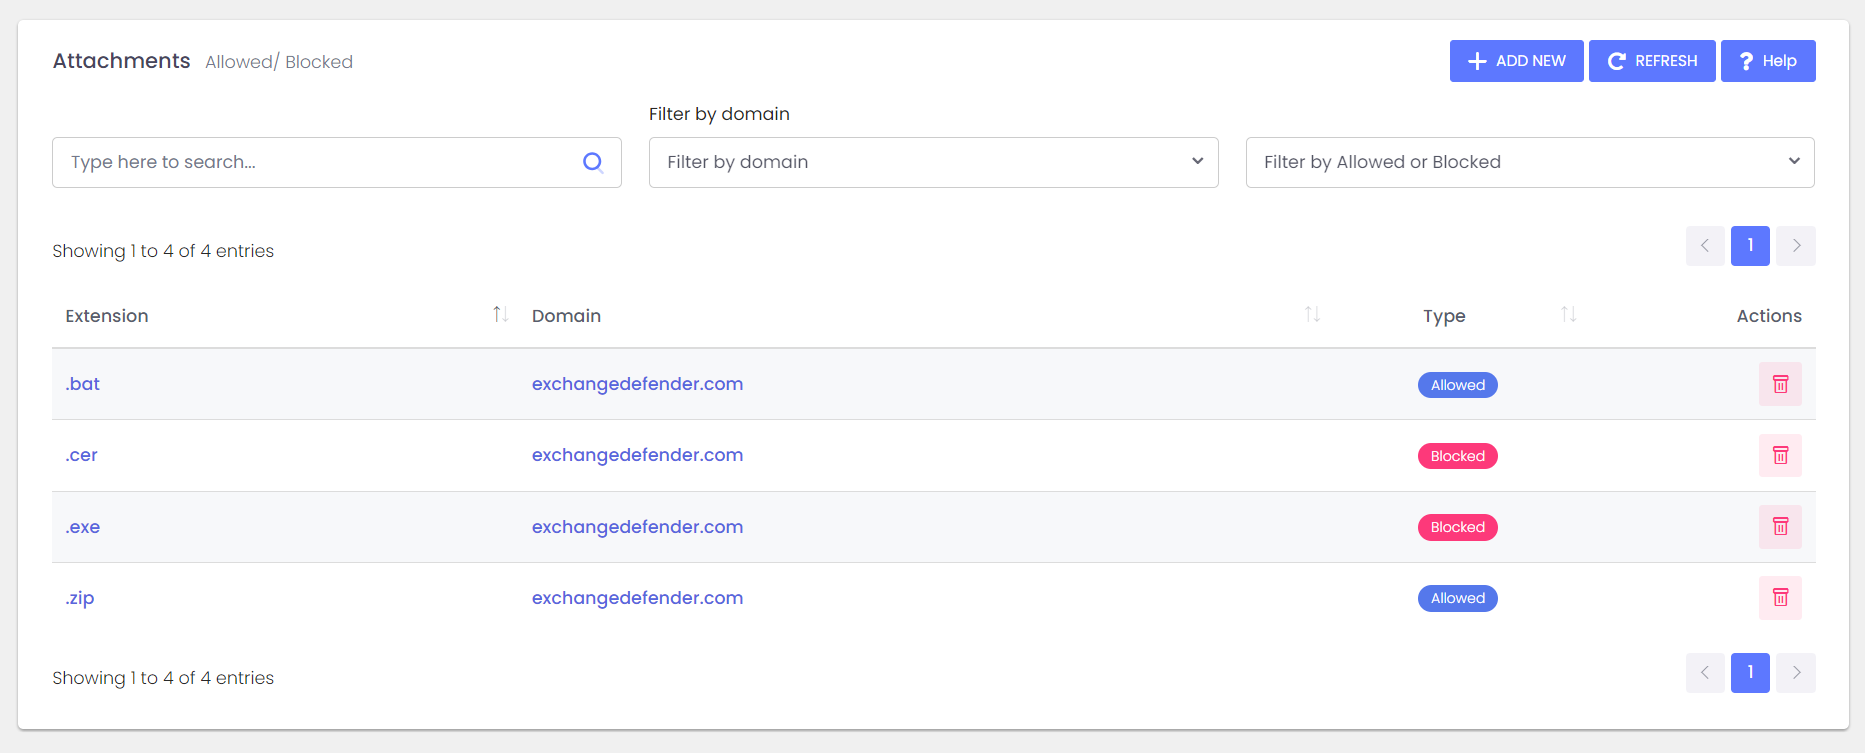Delete the .bat extension entry
Viewport: 1865px width, 753px height.
click(x=1780, y=384)
